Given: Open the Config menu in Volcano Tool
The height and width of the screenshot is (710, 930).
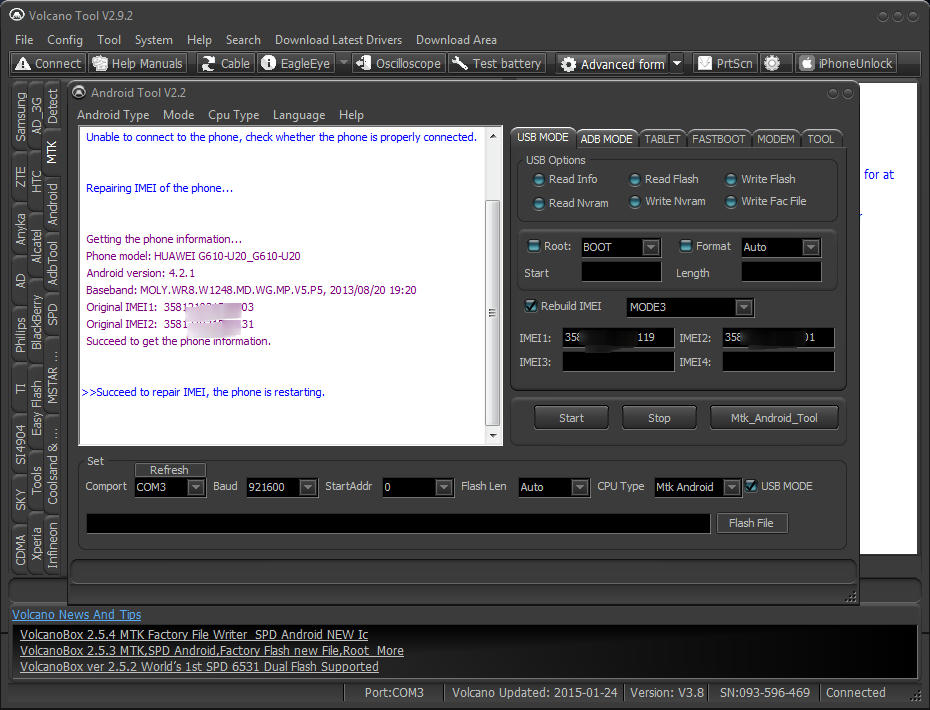Looking at the screenshot, I should coord(65,40).
